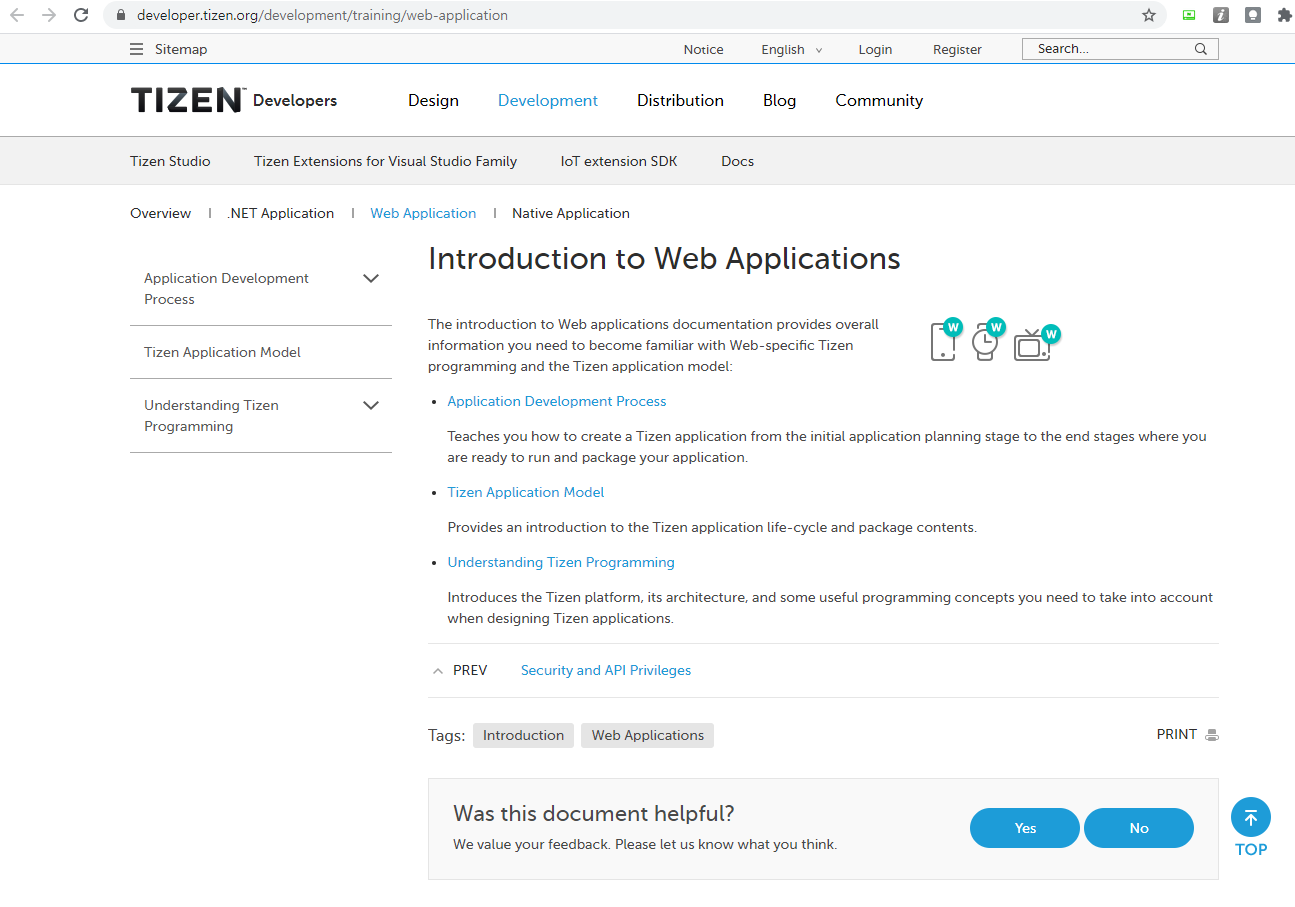Open Application Development Process sidebar item

pyautogui.click(x=226, y=289)
